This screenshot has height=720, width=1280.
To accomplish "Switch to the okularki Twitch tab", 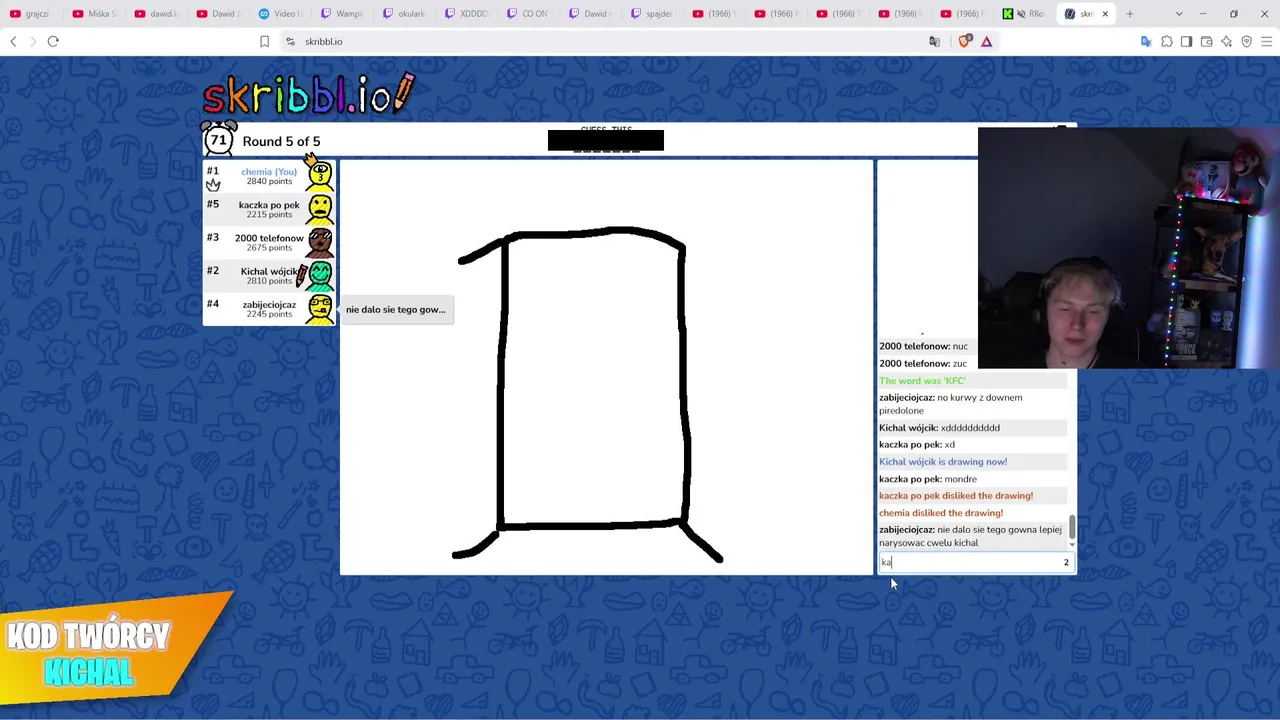I will [x=403, y=14].
